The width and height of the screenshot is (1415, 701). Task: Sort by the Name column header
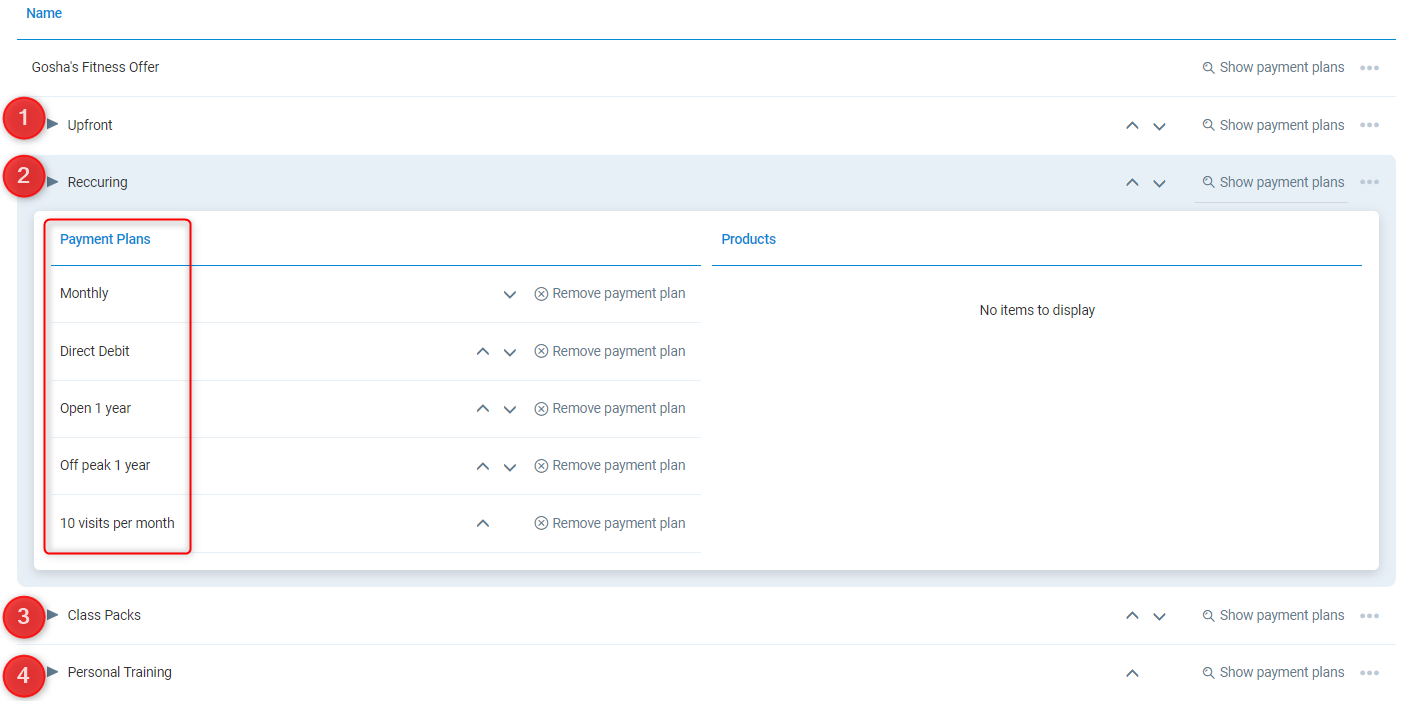point(44,14)
